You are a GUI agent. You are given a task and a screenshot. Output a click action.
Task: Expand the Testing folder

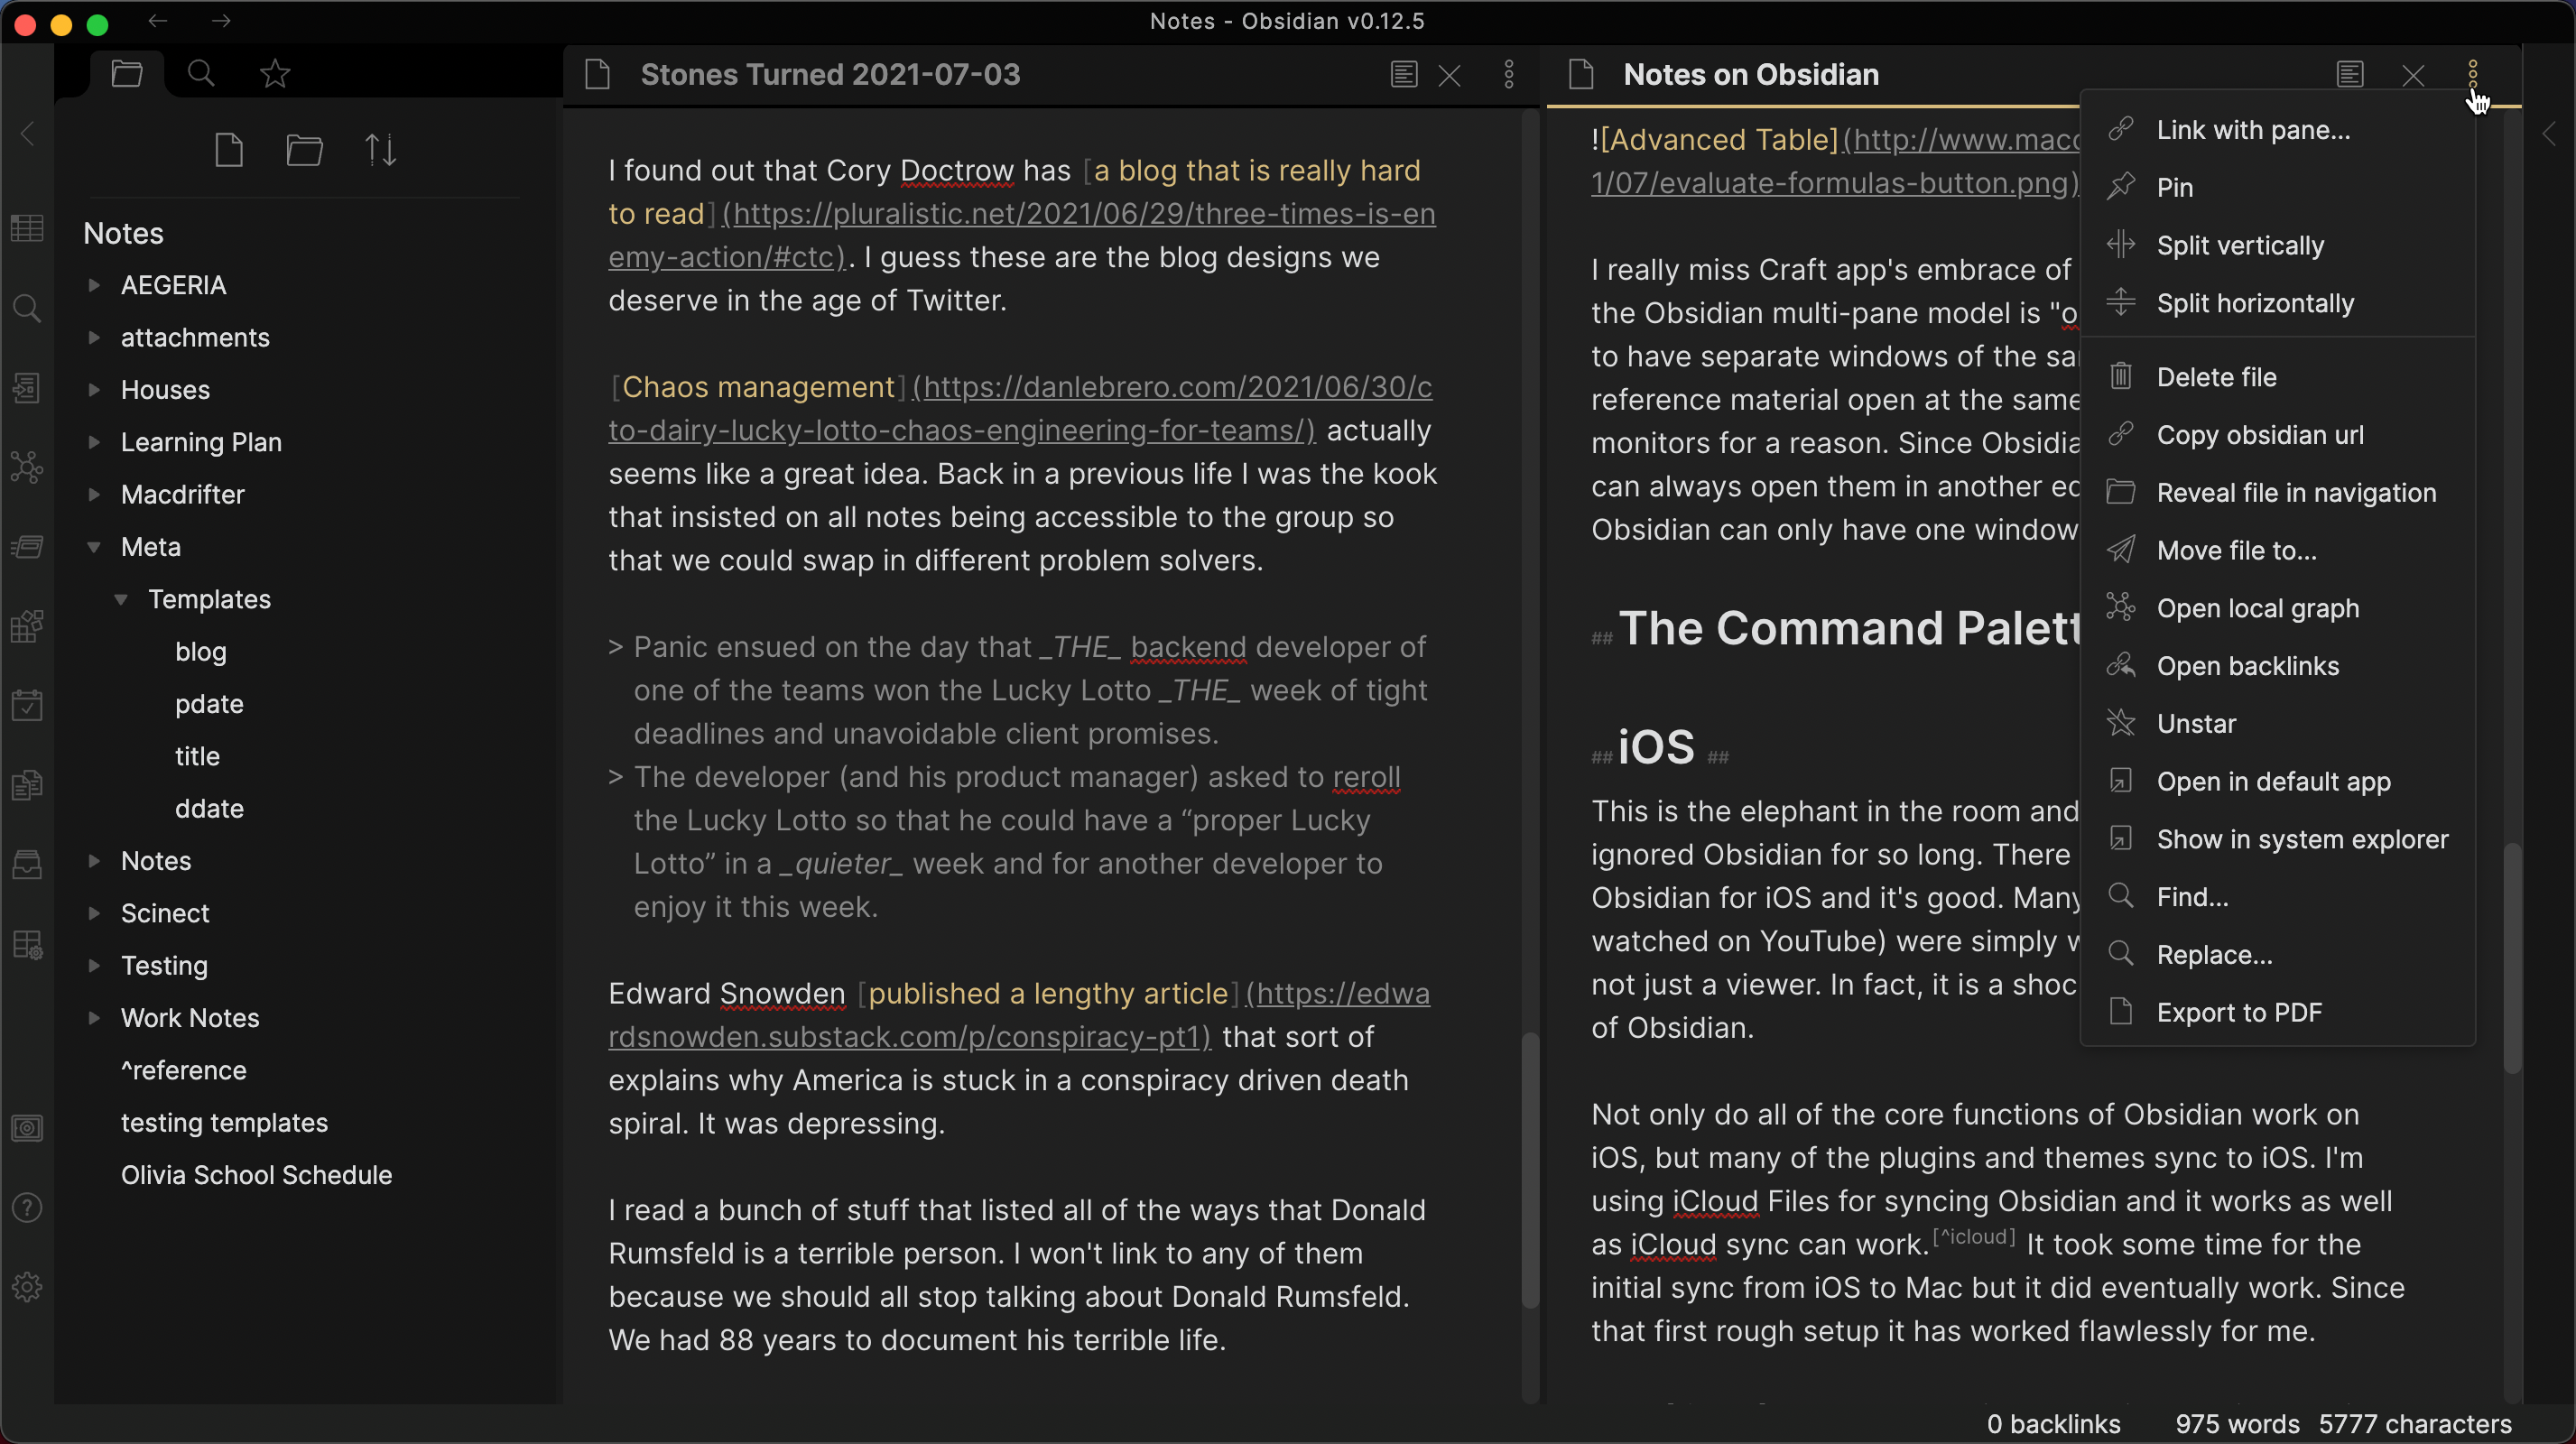[94, 966]
